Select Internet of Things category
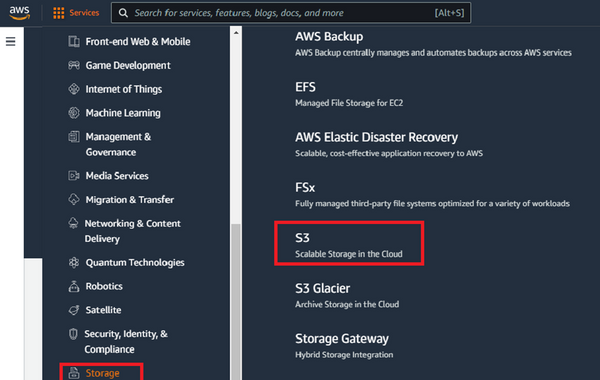The width and height of the screenshot is (600, 380). click(x=124, y=89)
